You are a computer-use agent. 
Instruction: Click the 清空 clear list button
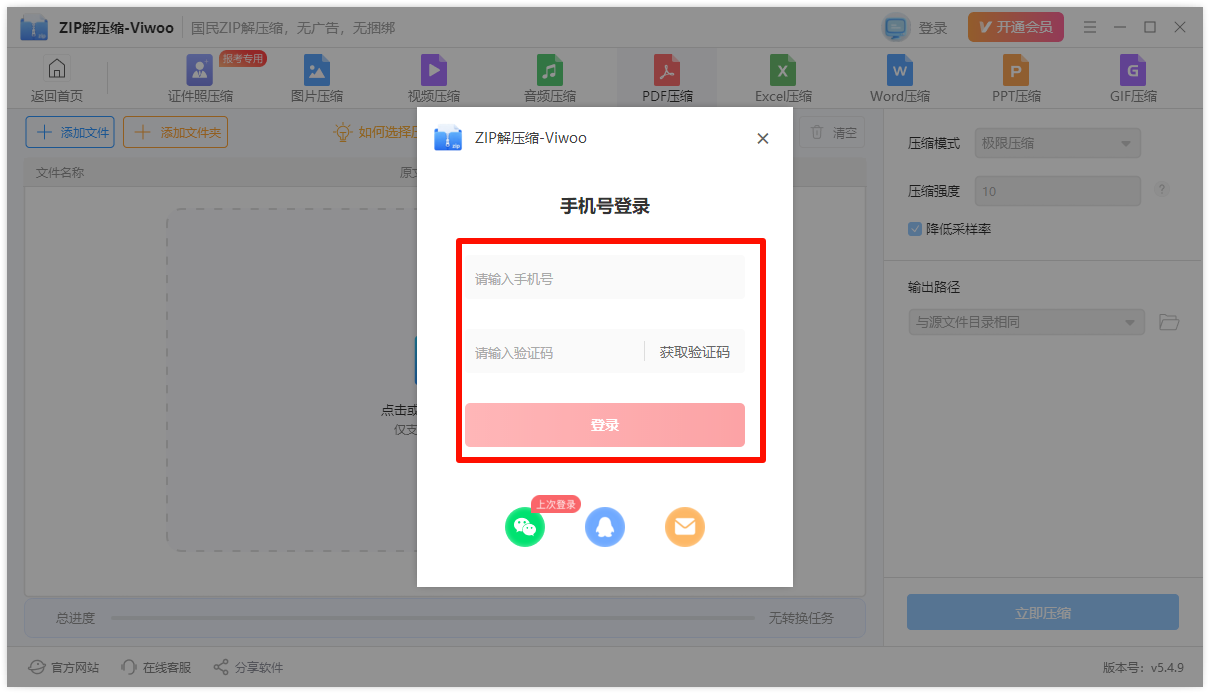(x=832, y=132)
